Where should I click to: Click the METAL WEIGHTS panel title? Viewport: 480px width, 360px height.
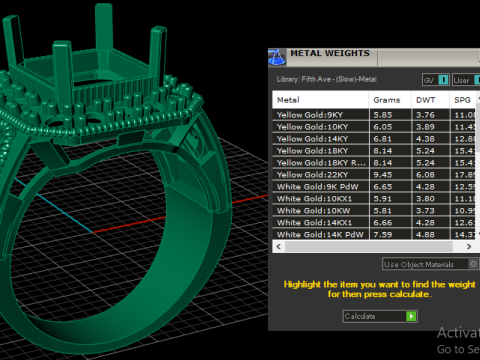(x=330, y=53)
